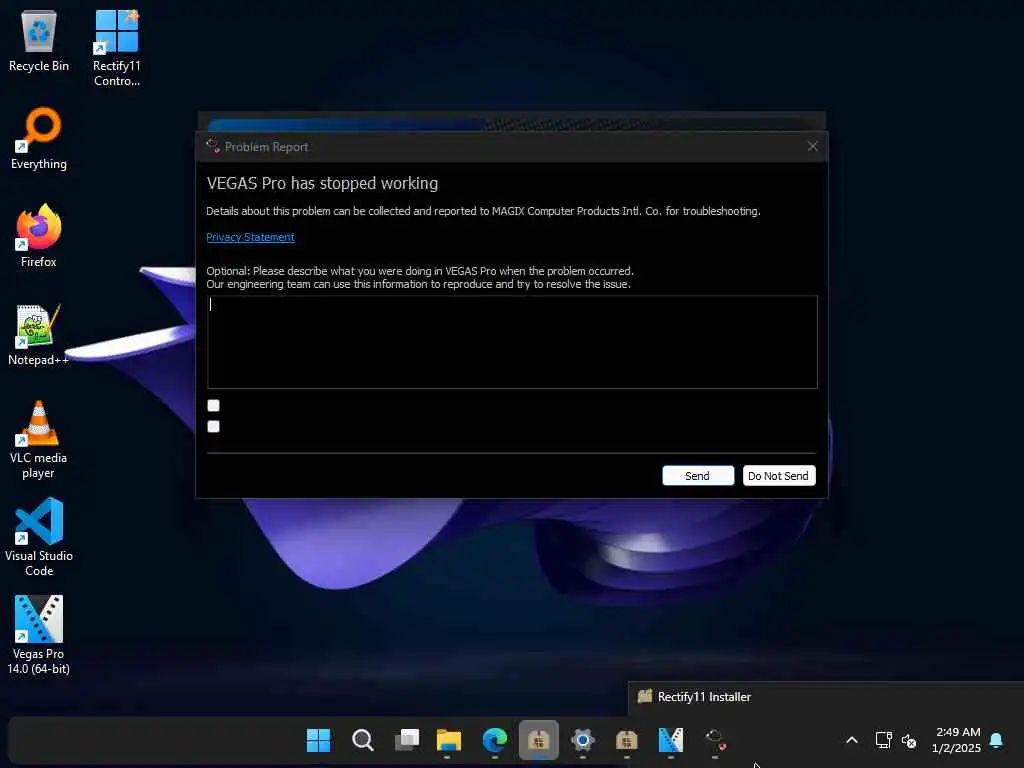
Task: Click the 'VEGAS Pro has stopped working' heading
Action: 322,184
